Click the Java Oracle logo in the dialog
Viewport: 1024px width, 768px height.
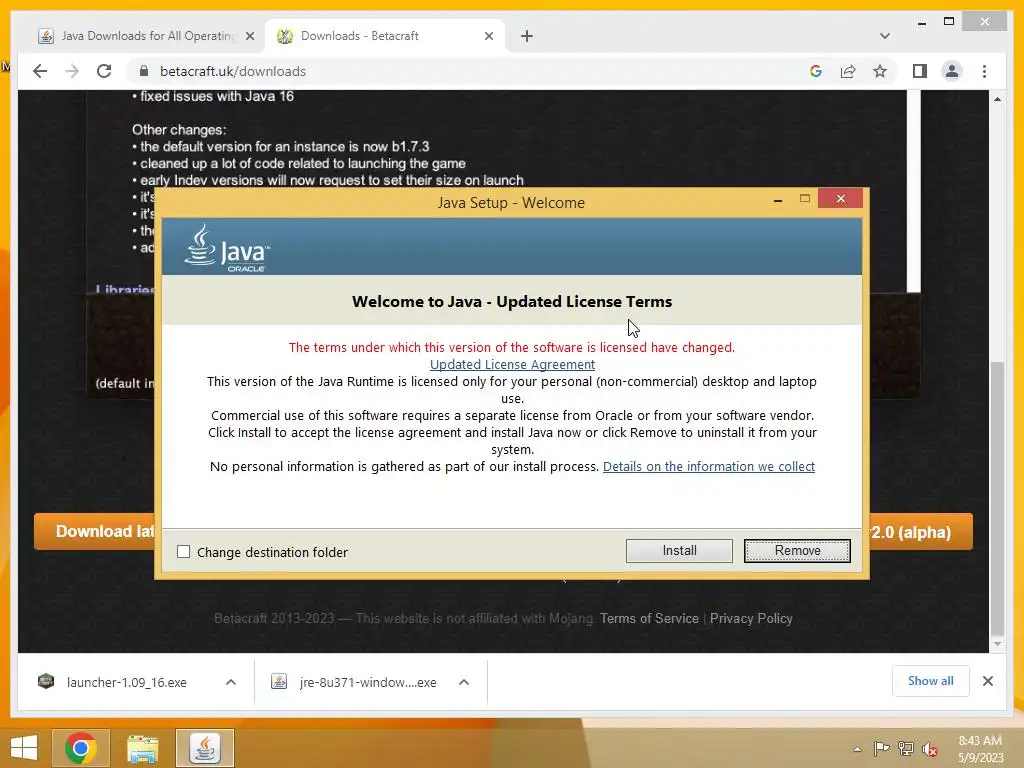pos(226,248)
